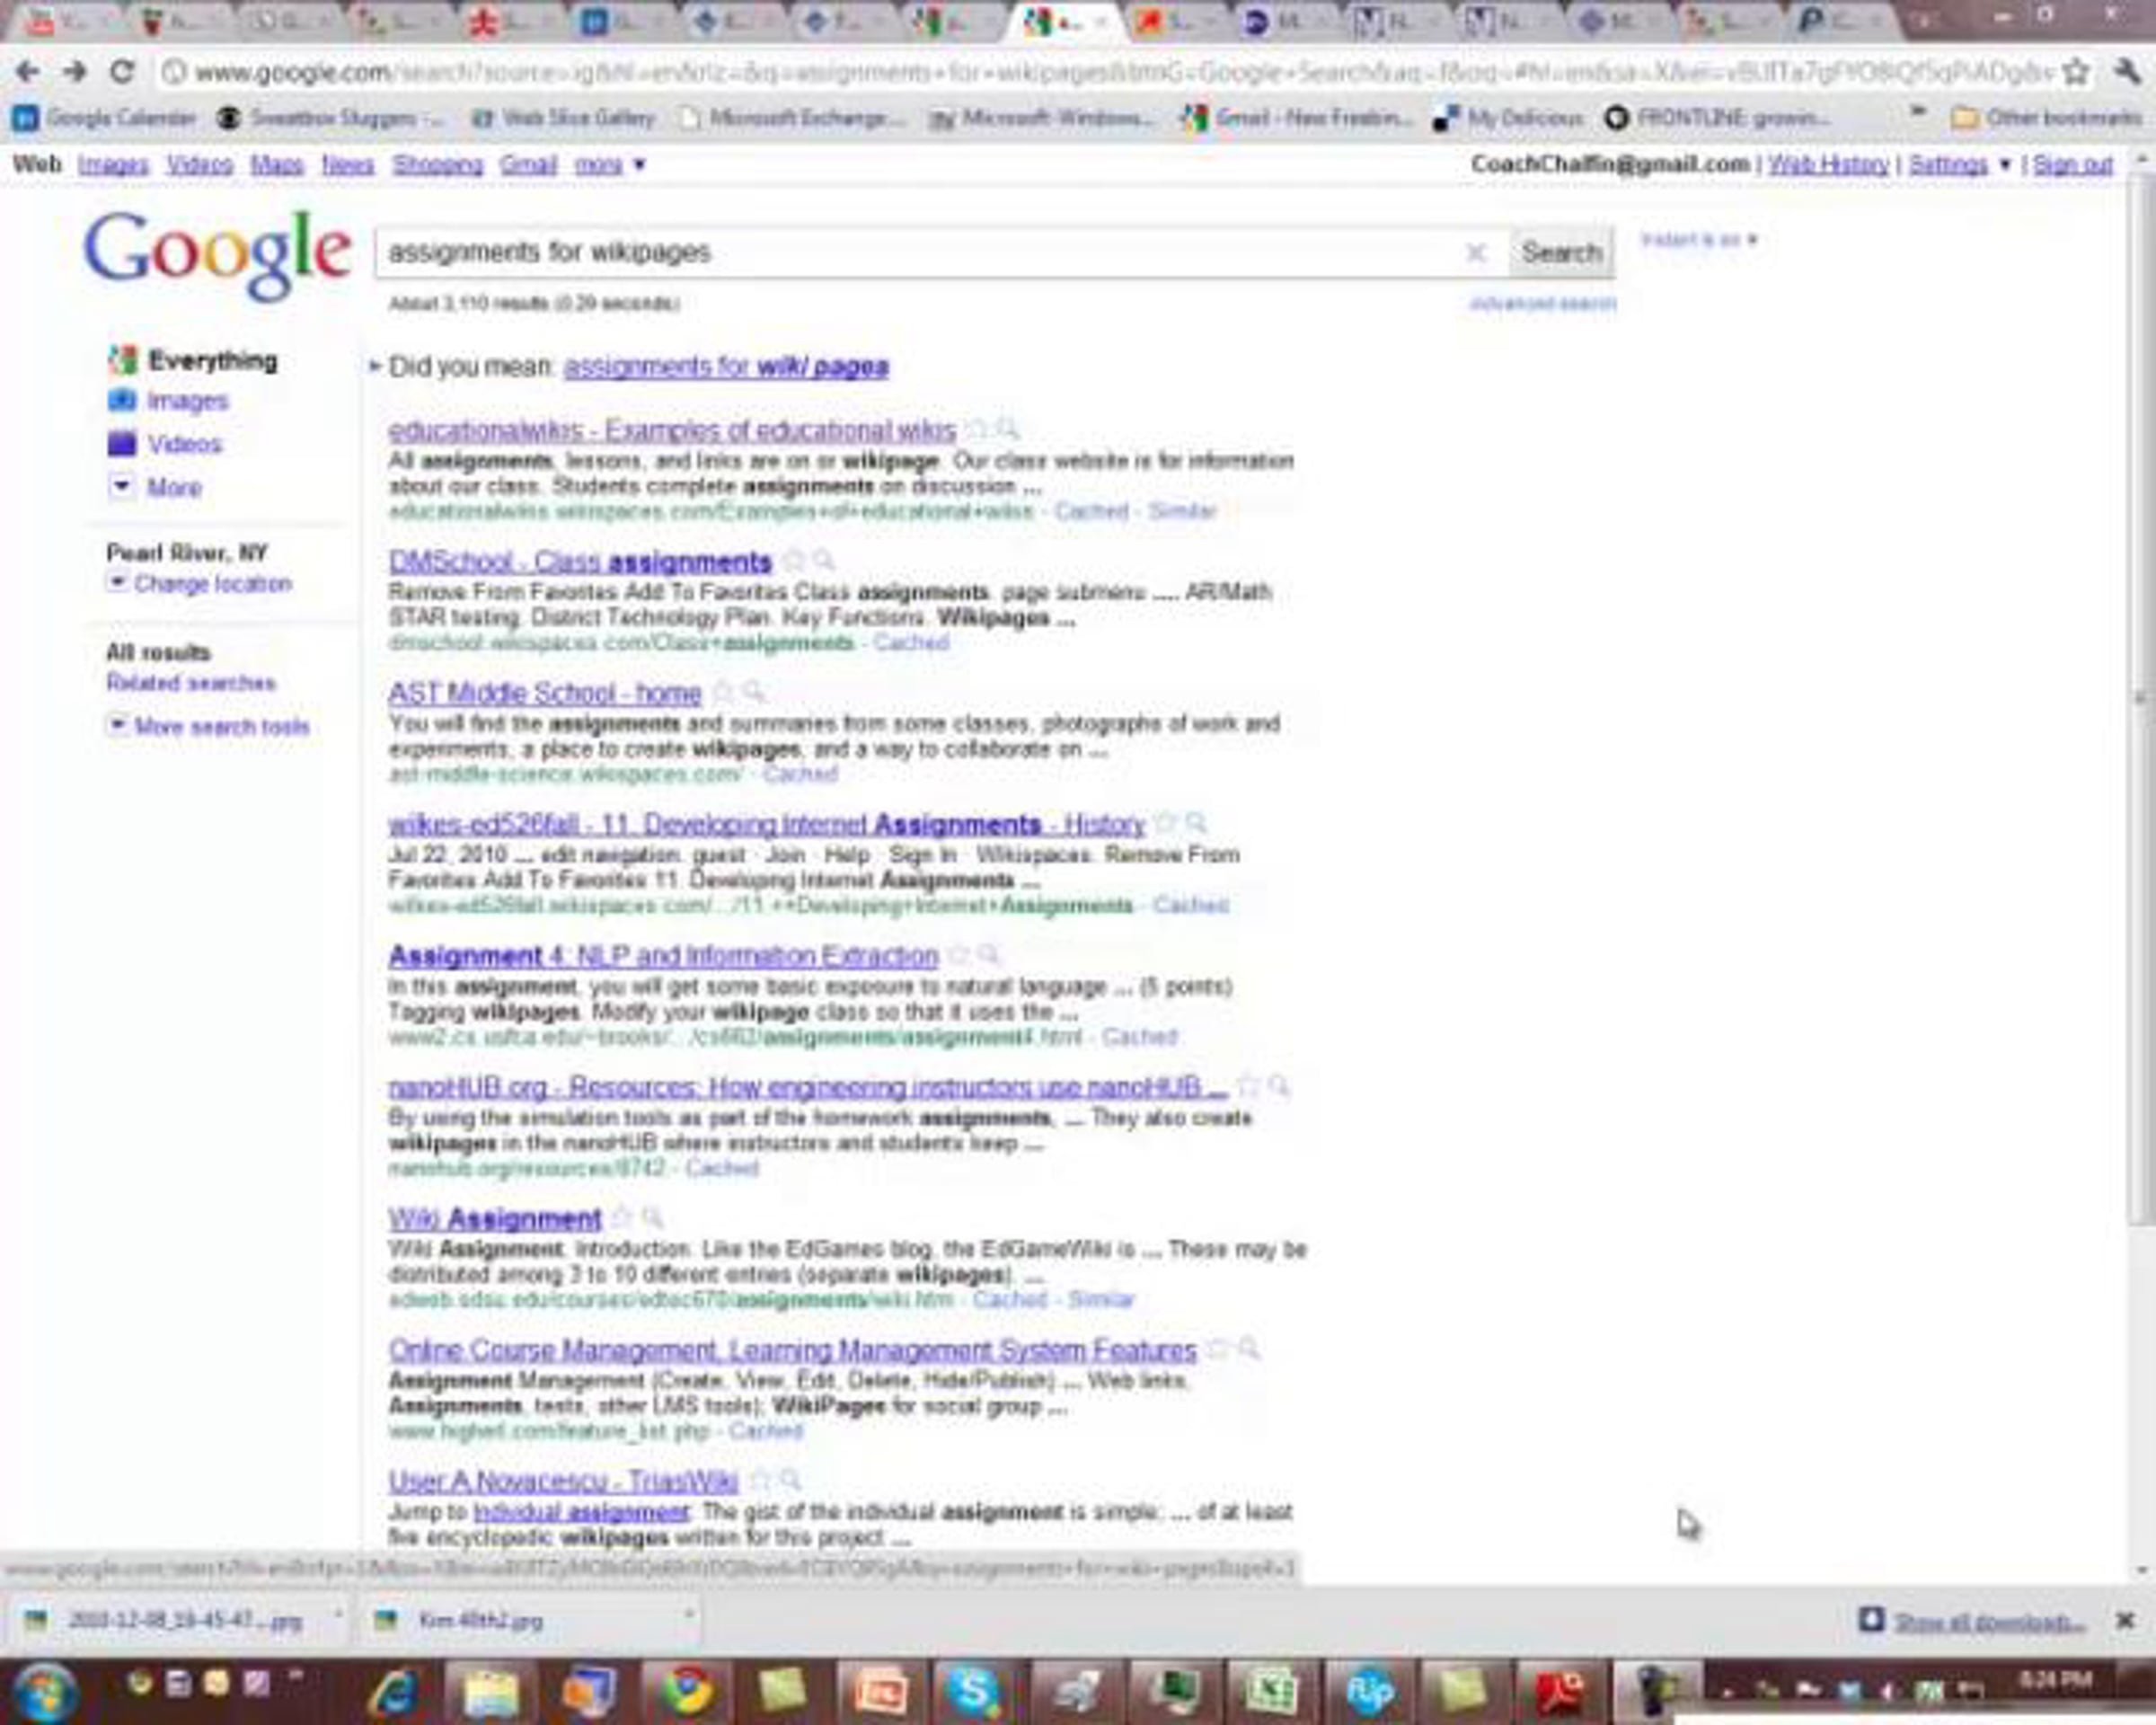
Task: Open the 'Wiki Assignment' result link
Action: point(495,1219)
